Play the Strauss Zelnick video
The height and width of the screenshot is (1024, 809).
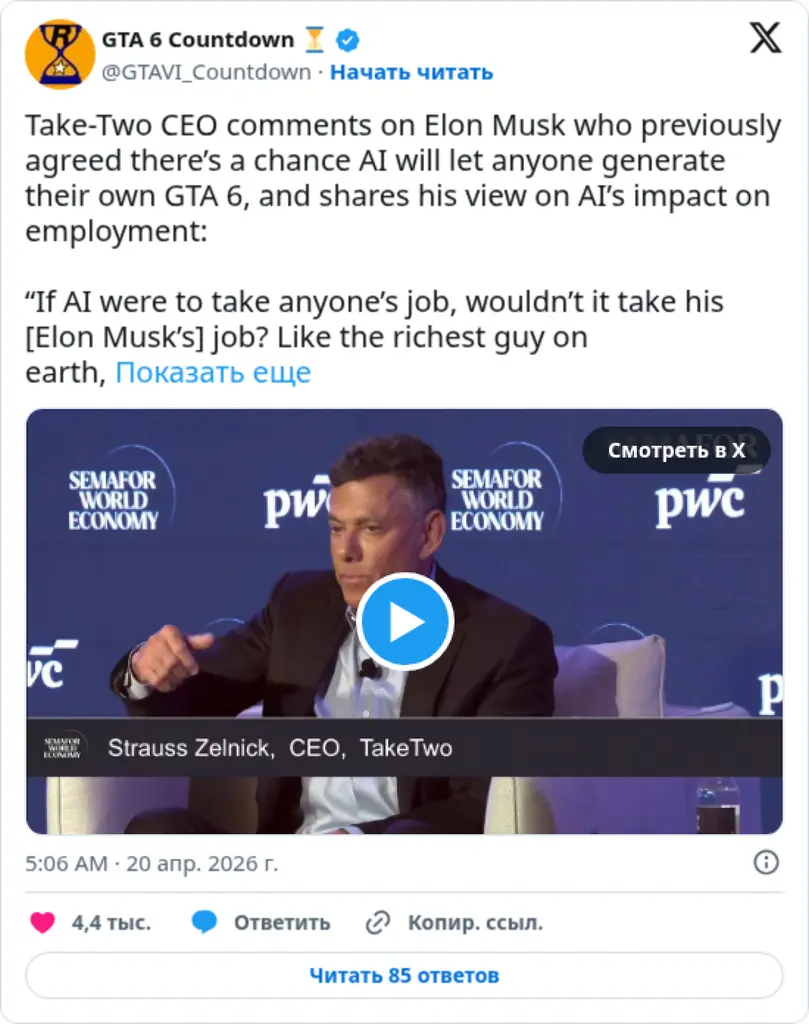tap(405, 622)
